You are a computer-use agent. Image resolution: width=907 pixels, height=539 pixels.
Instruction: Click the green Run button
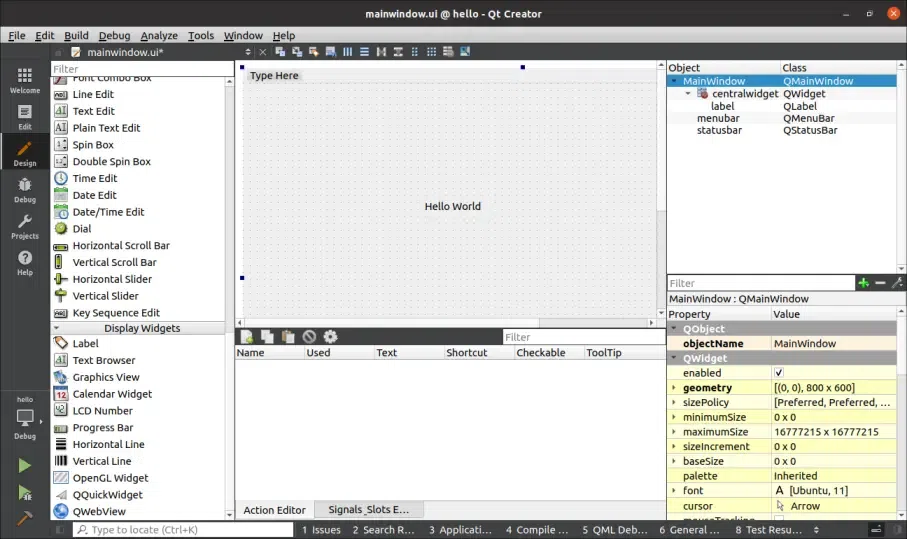24,466
